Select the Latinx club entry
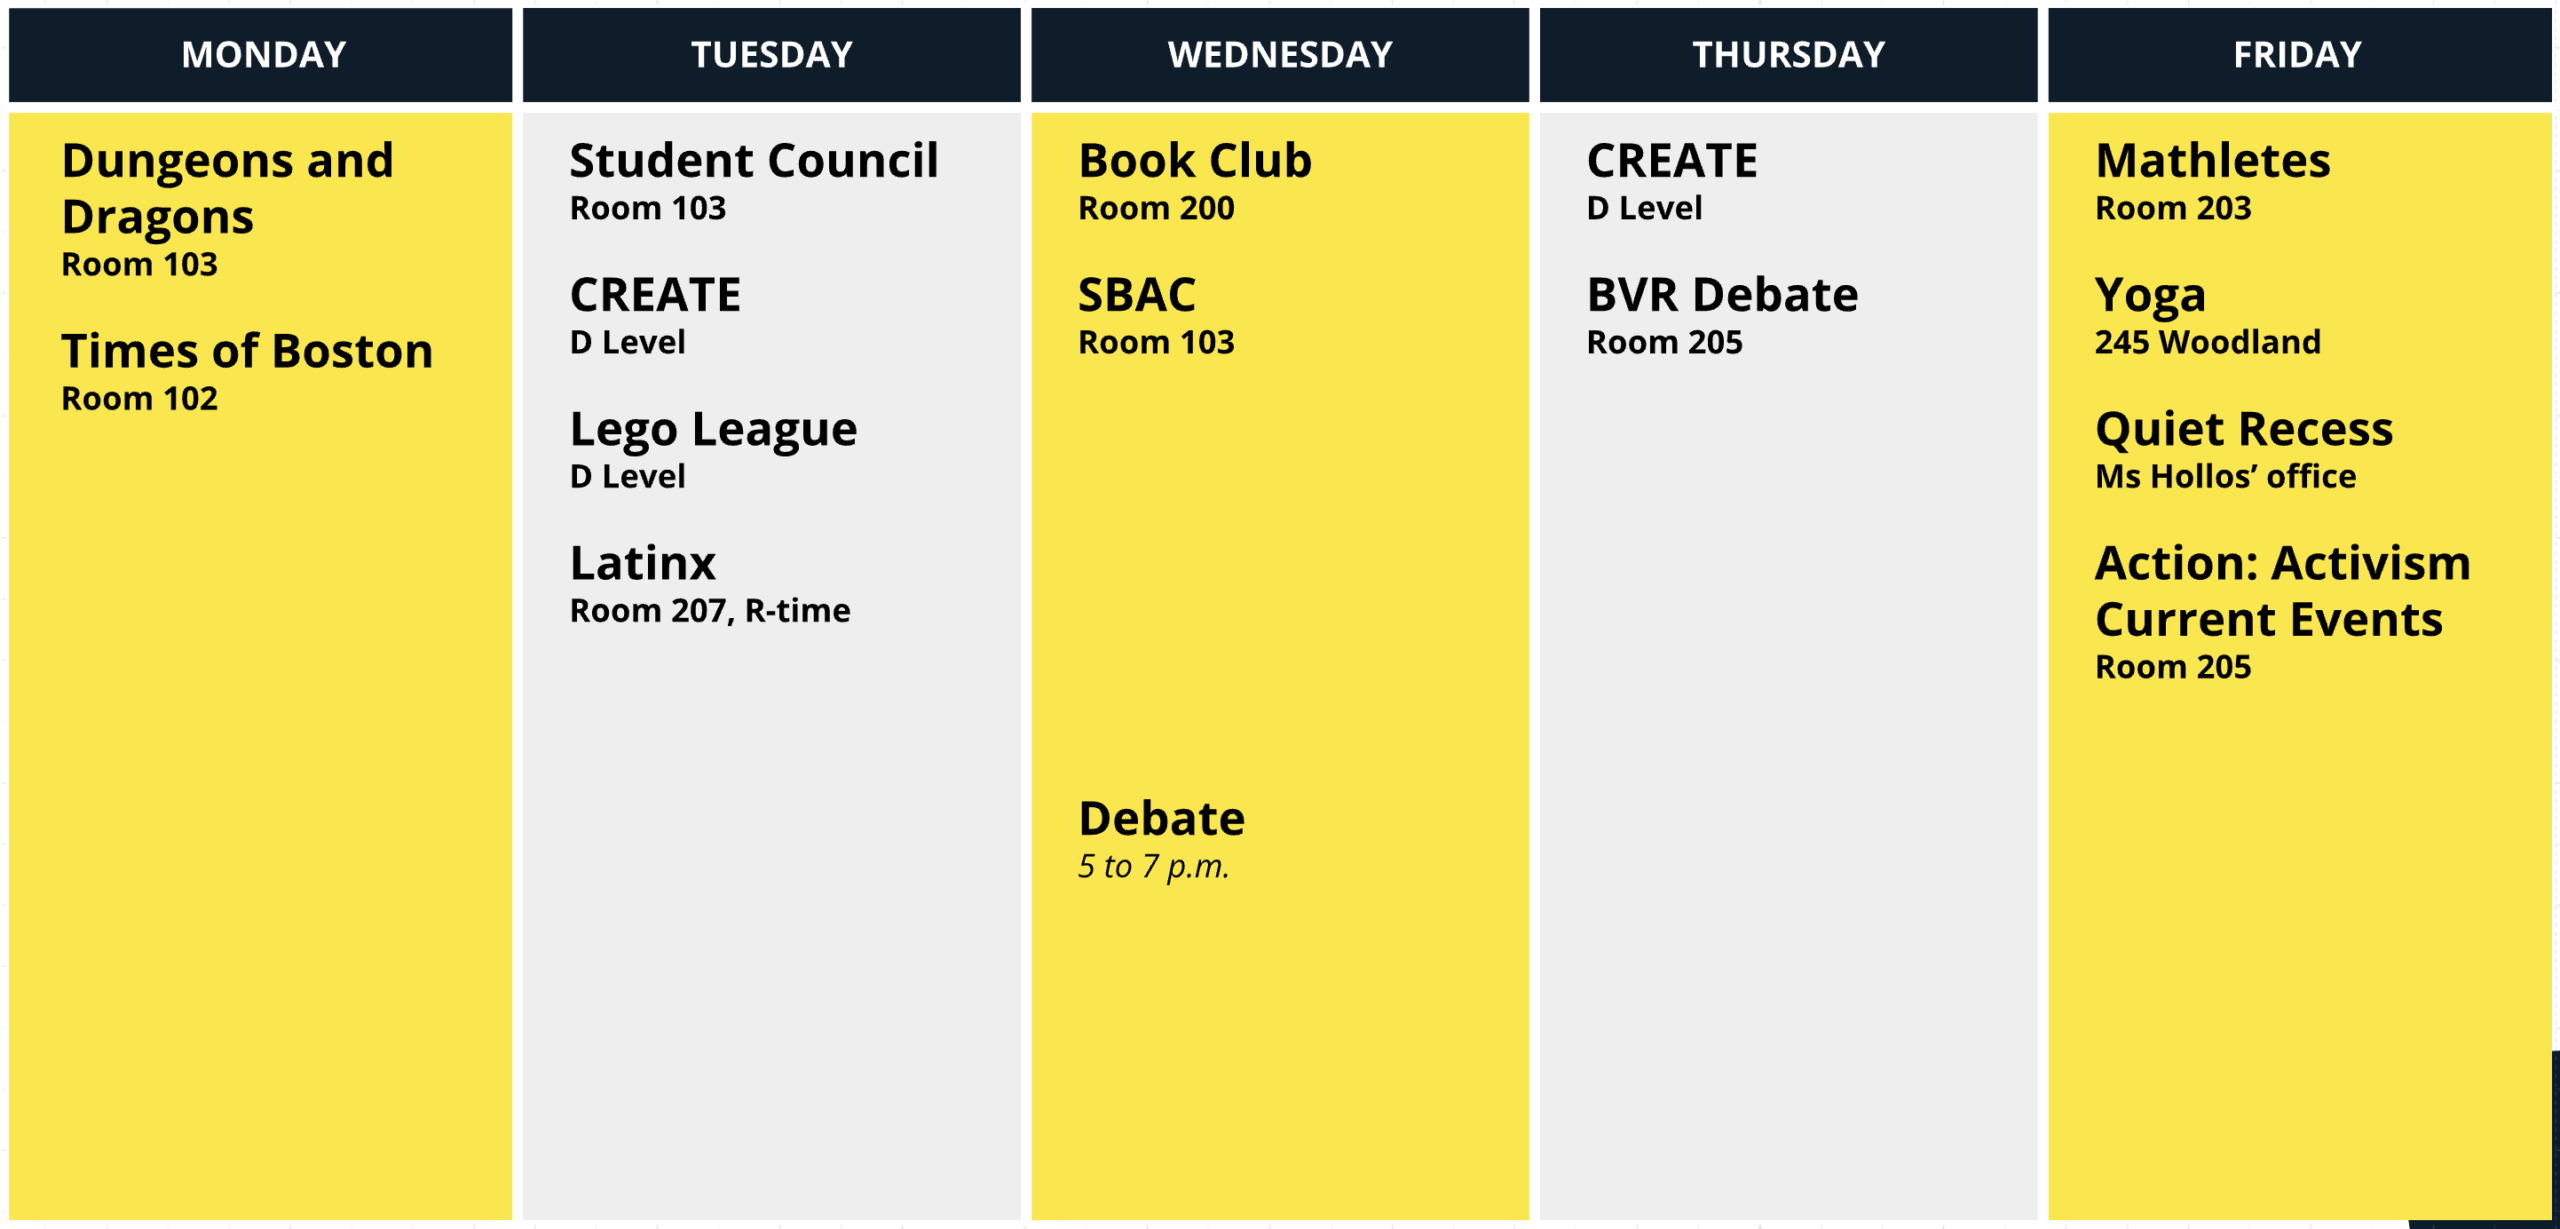The width and height of the screenshot is (2560, 1229). coord(643,564)
